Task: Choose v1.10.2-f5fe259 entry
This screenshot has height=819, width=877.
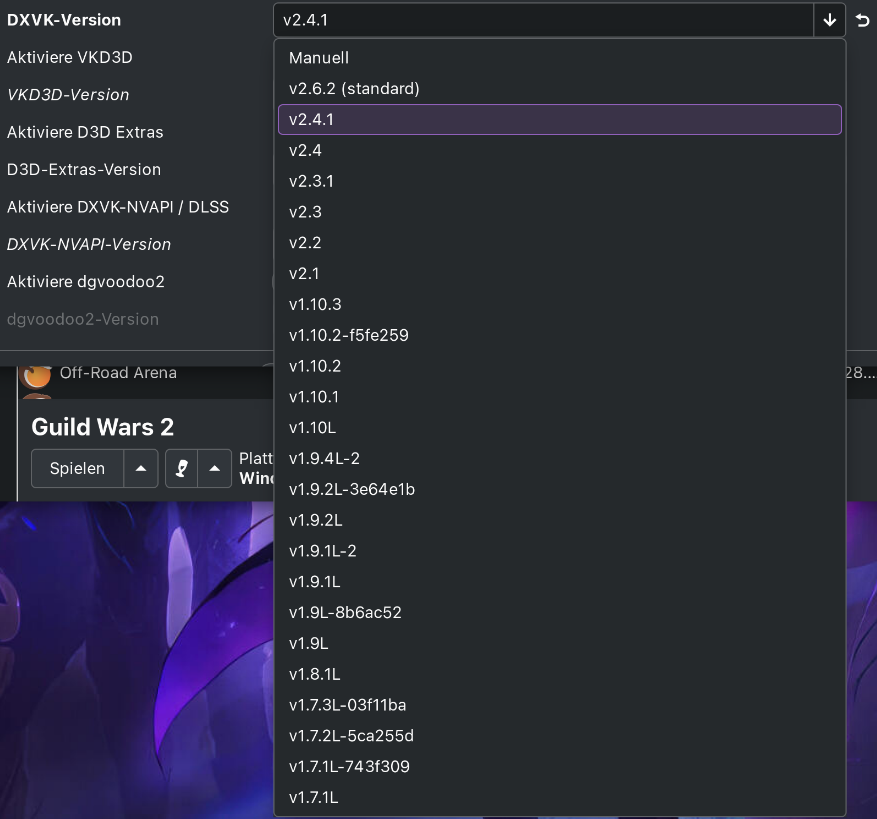Action: (x=559, y=335)
